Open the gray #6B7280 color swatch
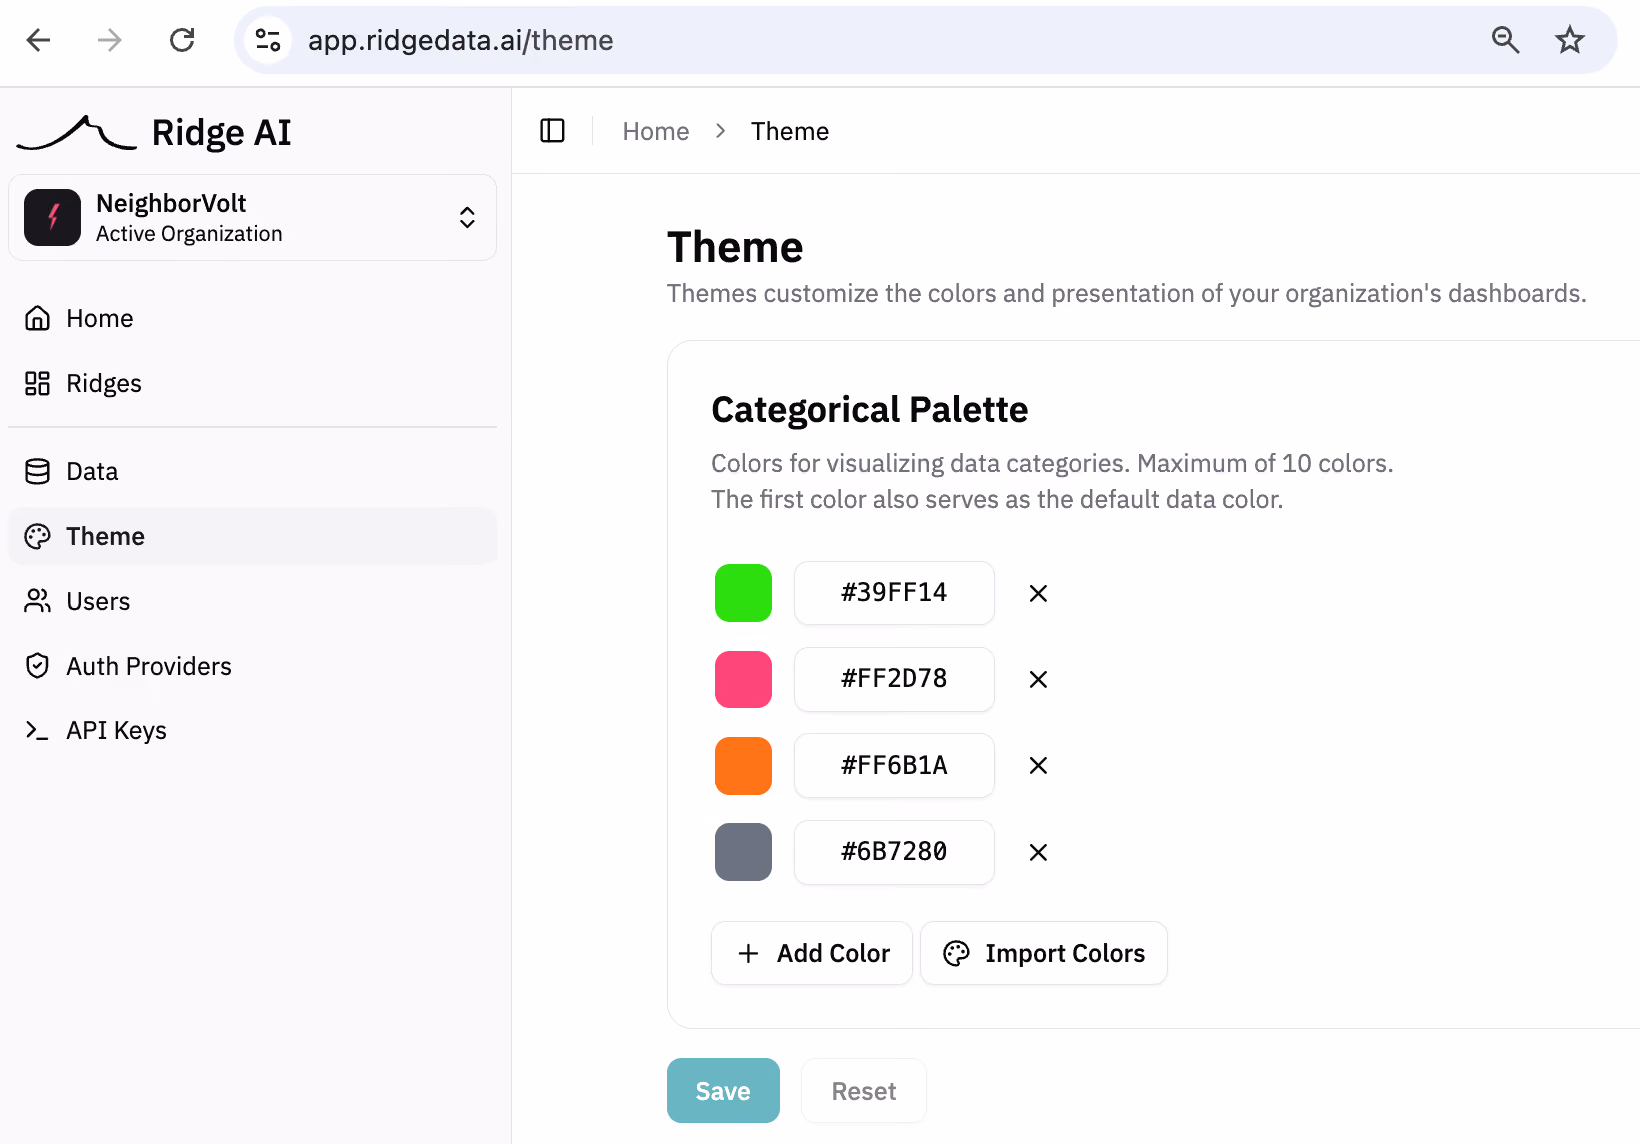Image resolution: width=1640 pixels, height=1144 pixels. (x=743, y=852)
